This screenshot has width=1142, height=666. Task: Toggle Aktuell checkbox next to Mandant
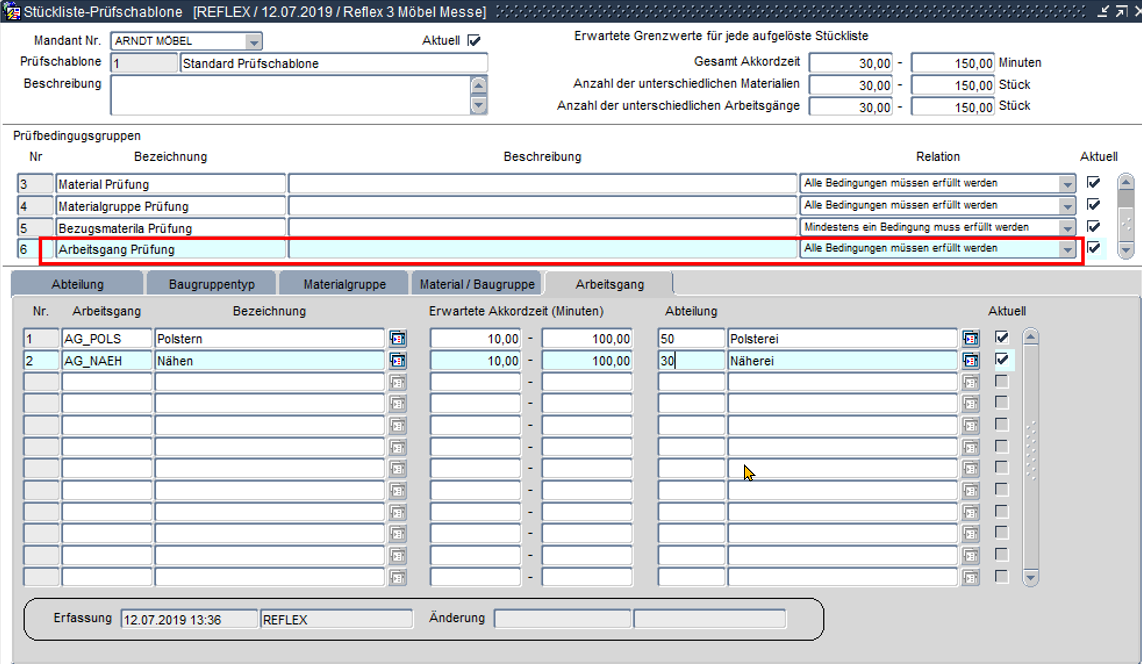pyautogui.click(x=474, y=41)
